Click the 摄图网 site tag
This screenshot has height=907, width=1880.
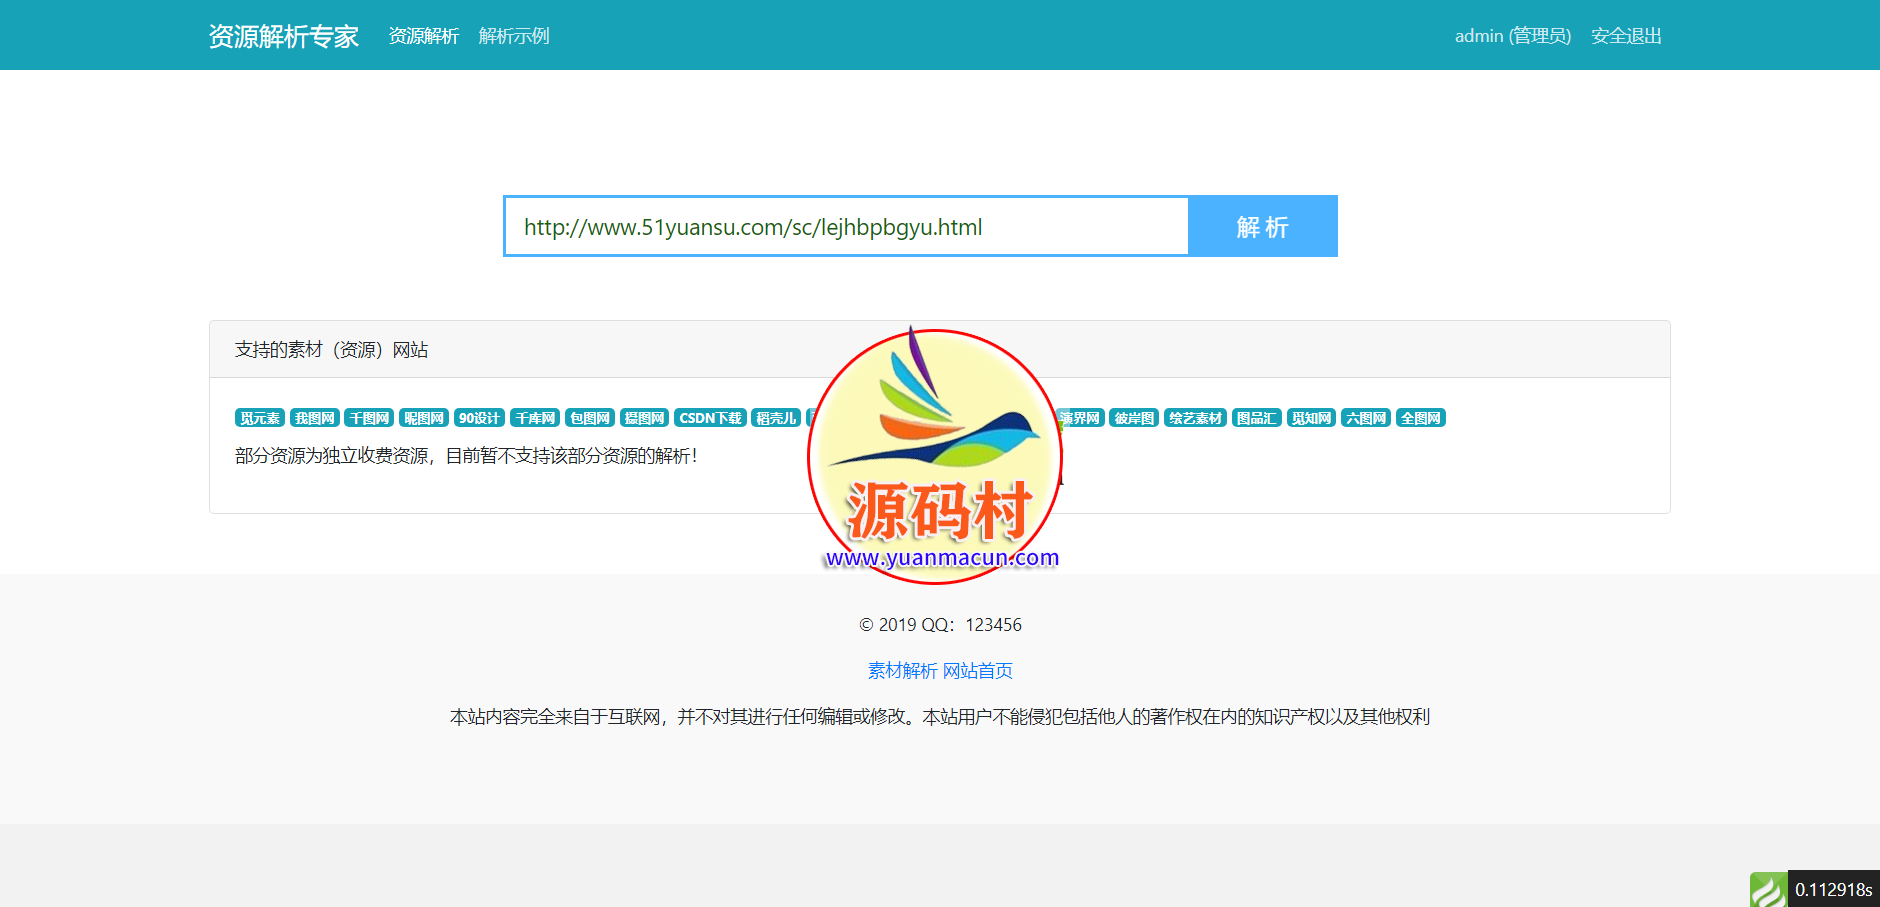click(x=644, y=418)
